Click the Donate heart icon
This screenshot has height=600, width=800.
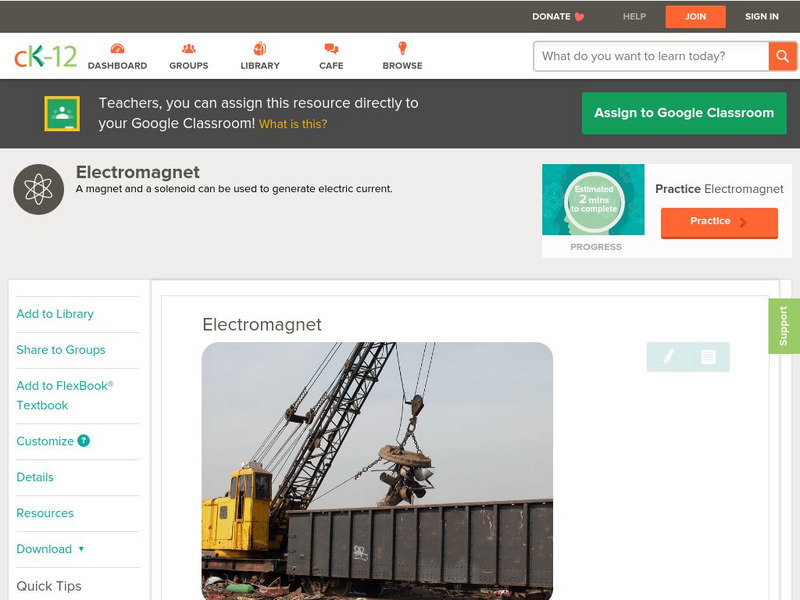(x=579, y=17)
